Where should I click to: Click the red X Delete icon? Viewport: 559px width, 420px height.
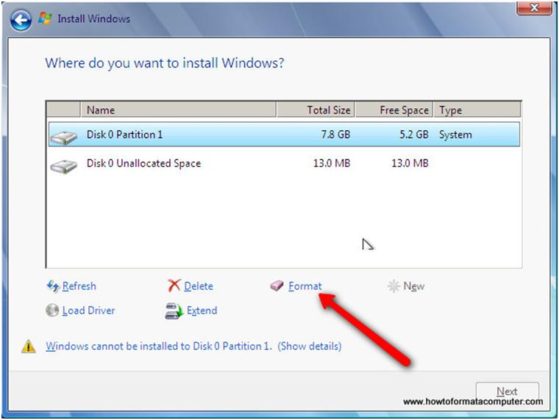(x=174, y=286)
